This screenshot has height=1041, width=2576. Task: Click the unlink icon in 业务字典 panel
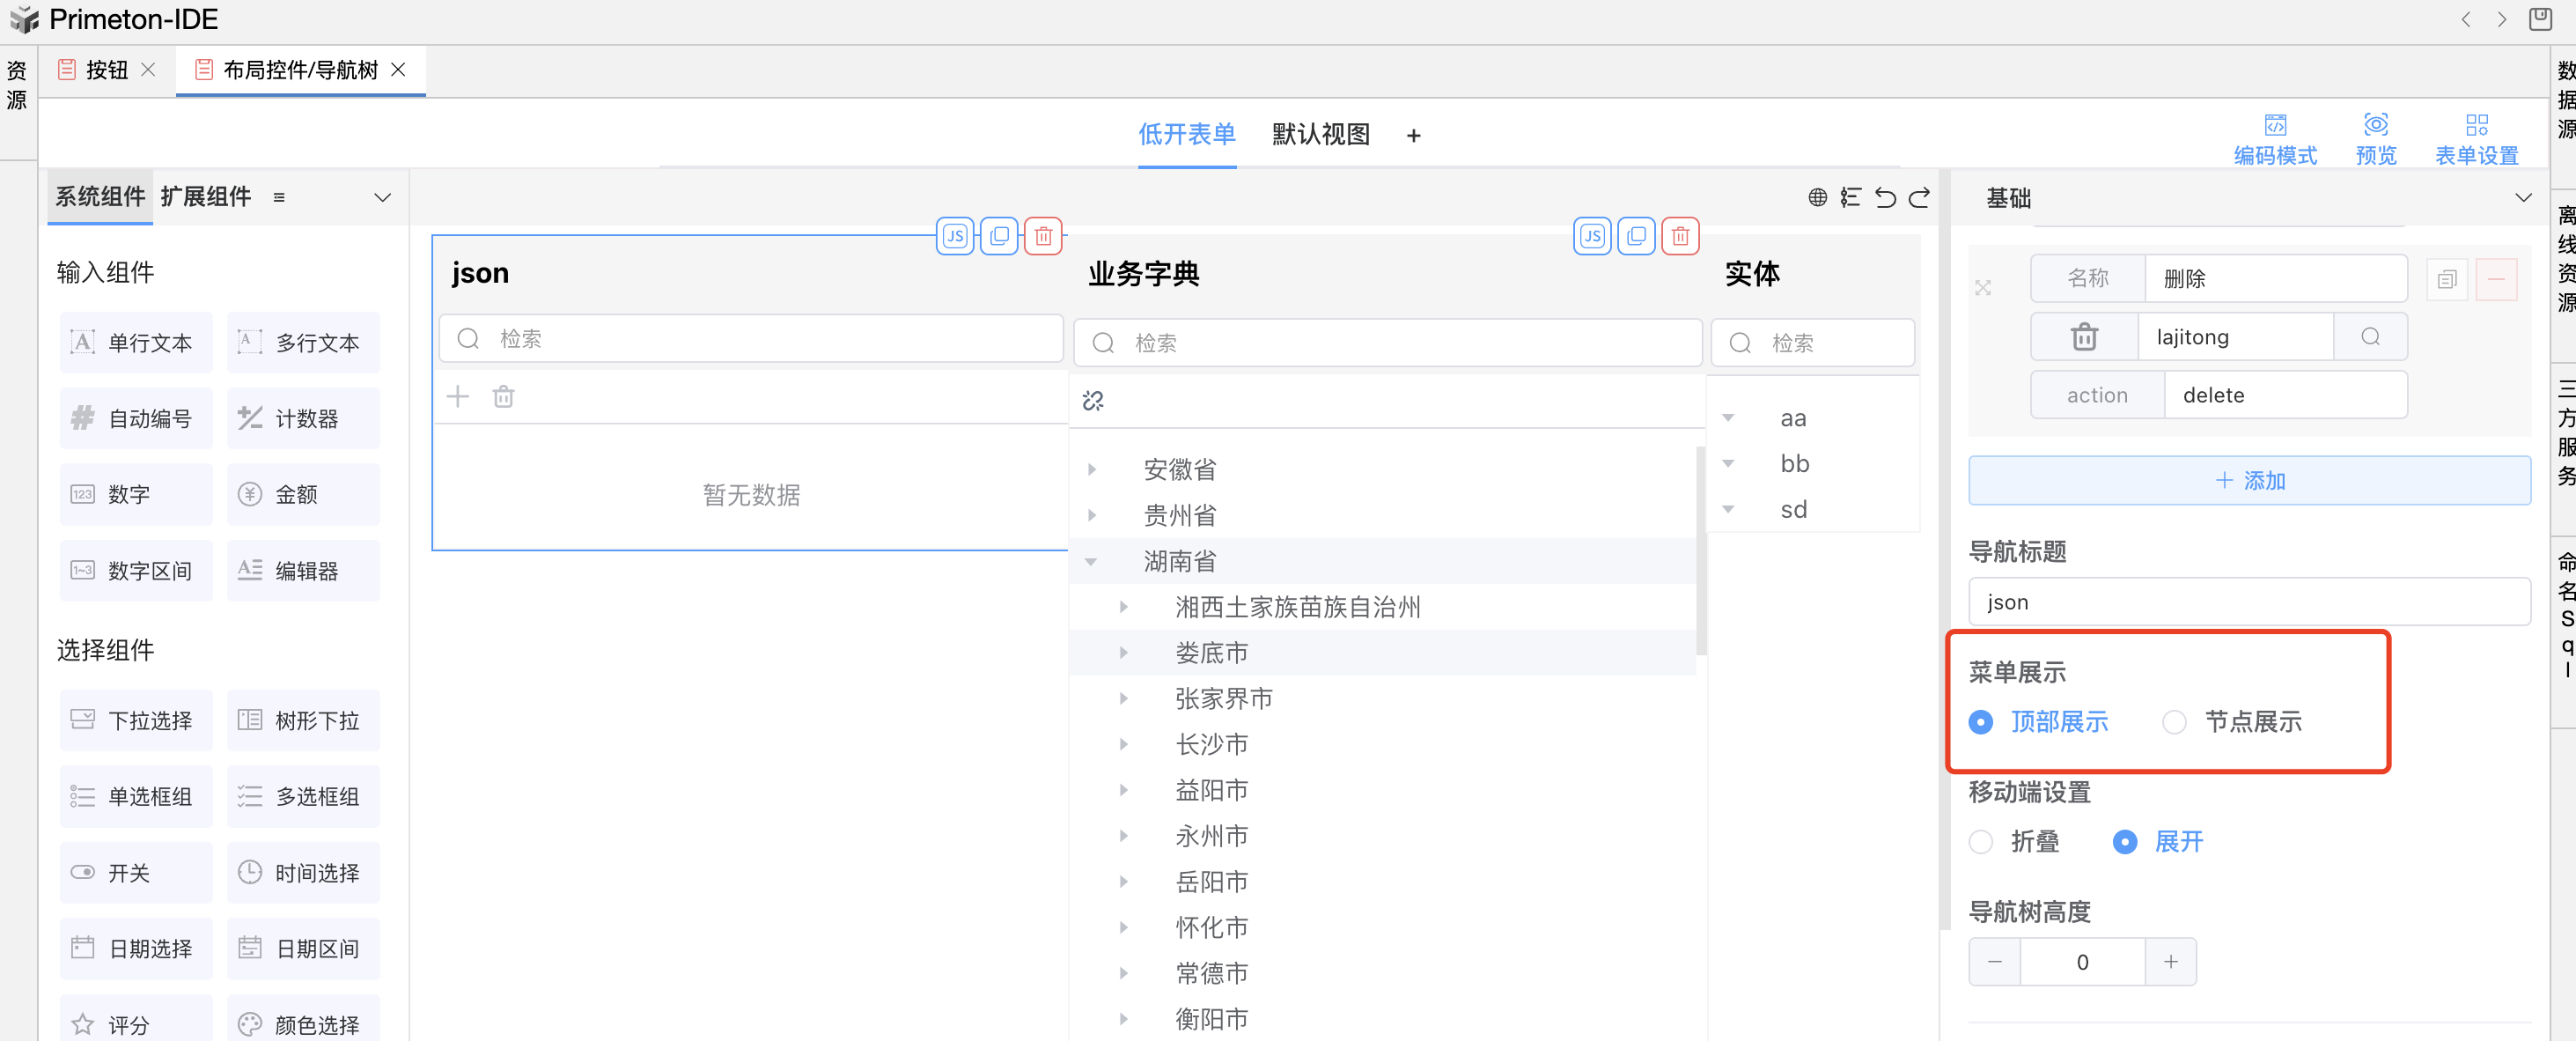(x=1093, y=401)
